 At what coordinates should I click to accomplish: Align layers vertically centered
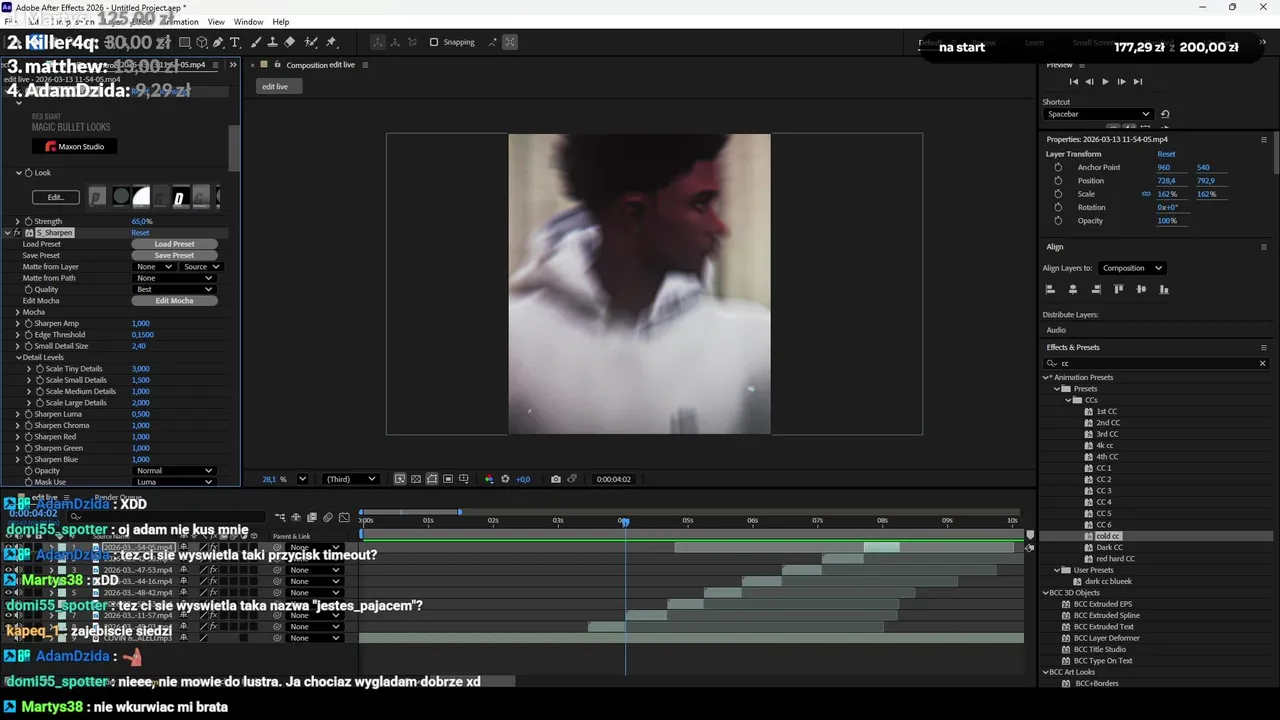pos(1141,289)
